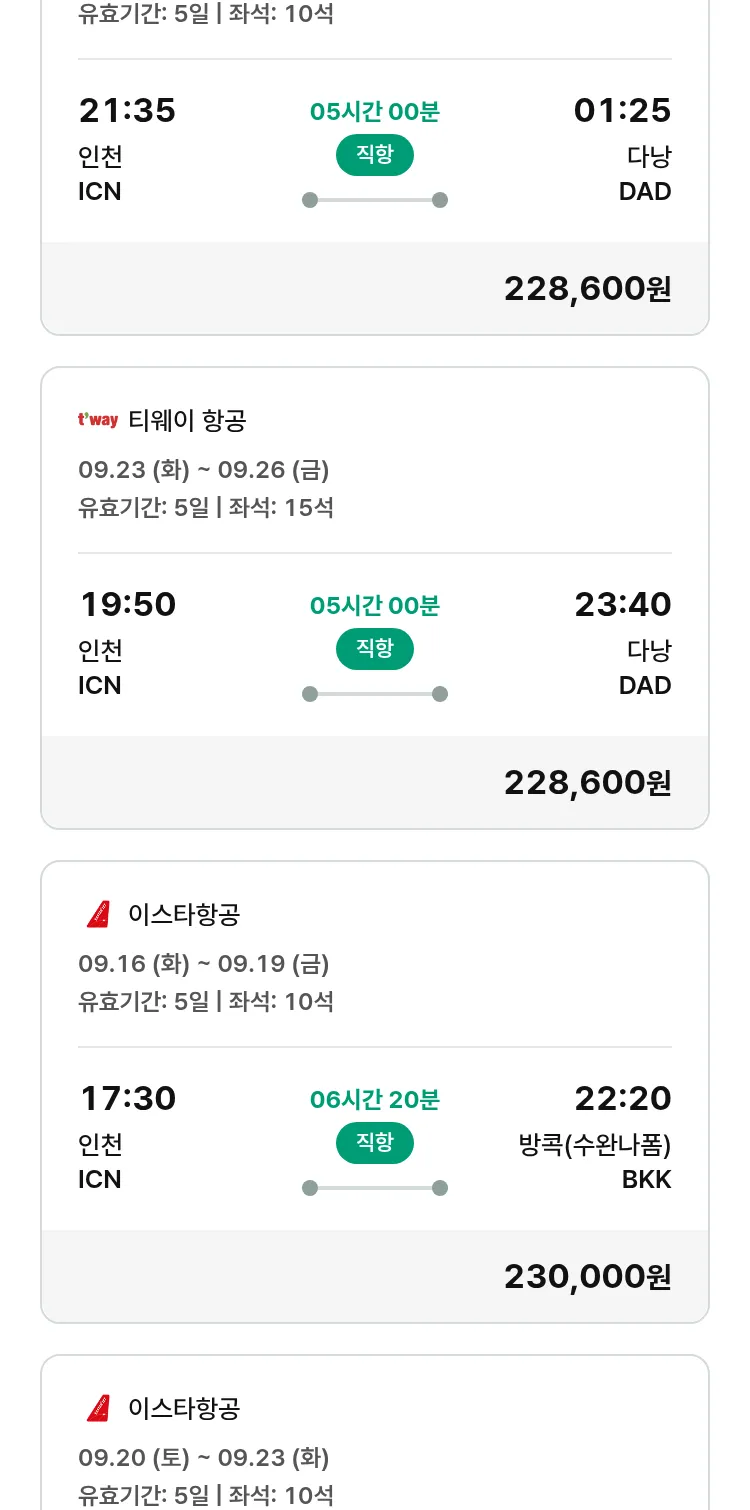The height and width of the screenshot is (1510, 750).
Task: Tap the 09.16 (화) ~ 09.19 (금) date range
Action: point(204,964)
